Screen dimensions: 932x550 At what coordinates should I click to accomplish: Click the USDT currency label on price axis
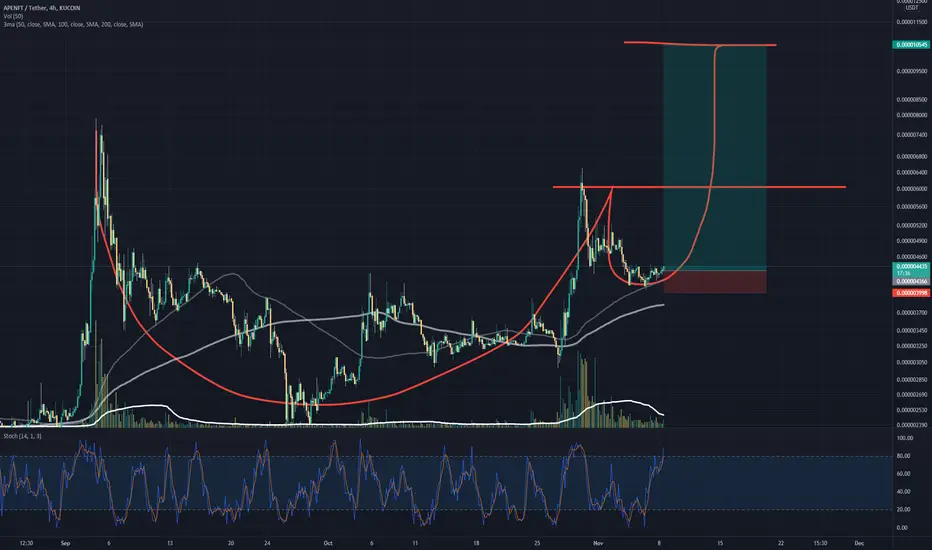(x=911, y=8)
